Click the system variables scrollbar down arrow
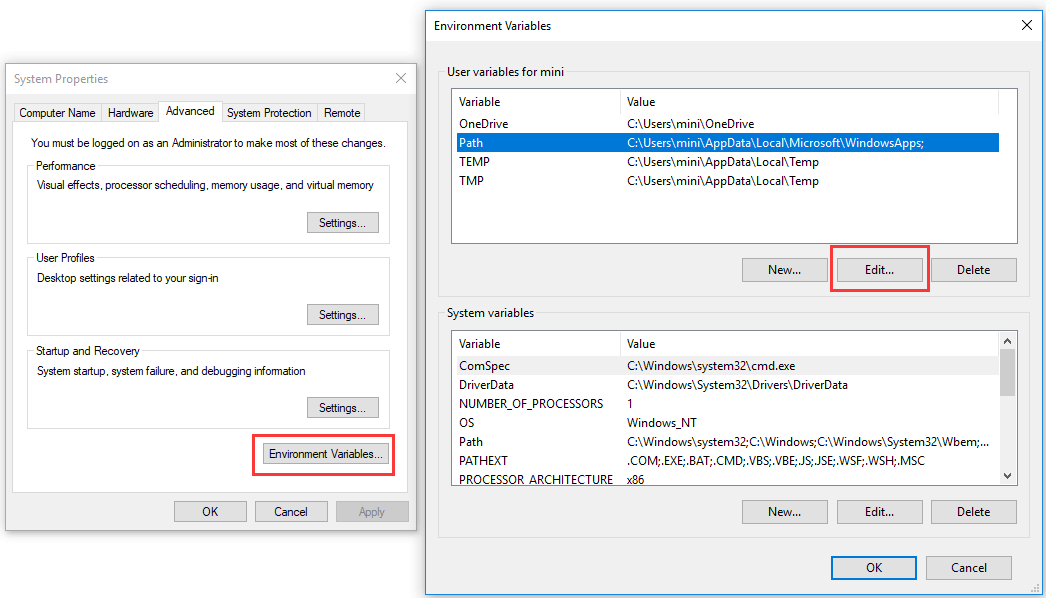Viewport: 1046px width, 598px height. click(1008, 477)
